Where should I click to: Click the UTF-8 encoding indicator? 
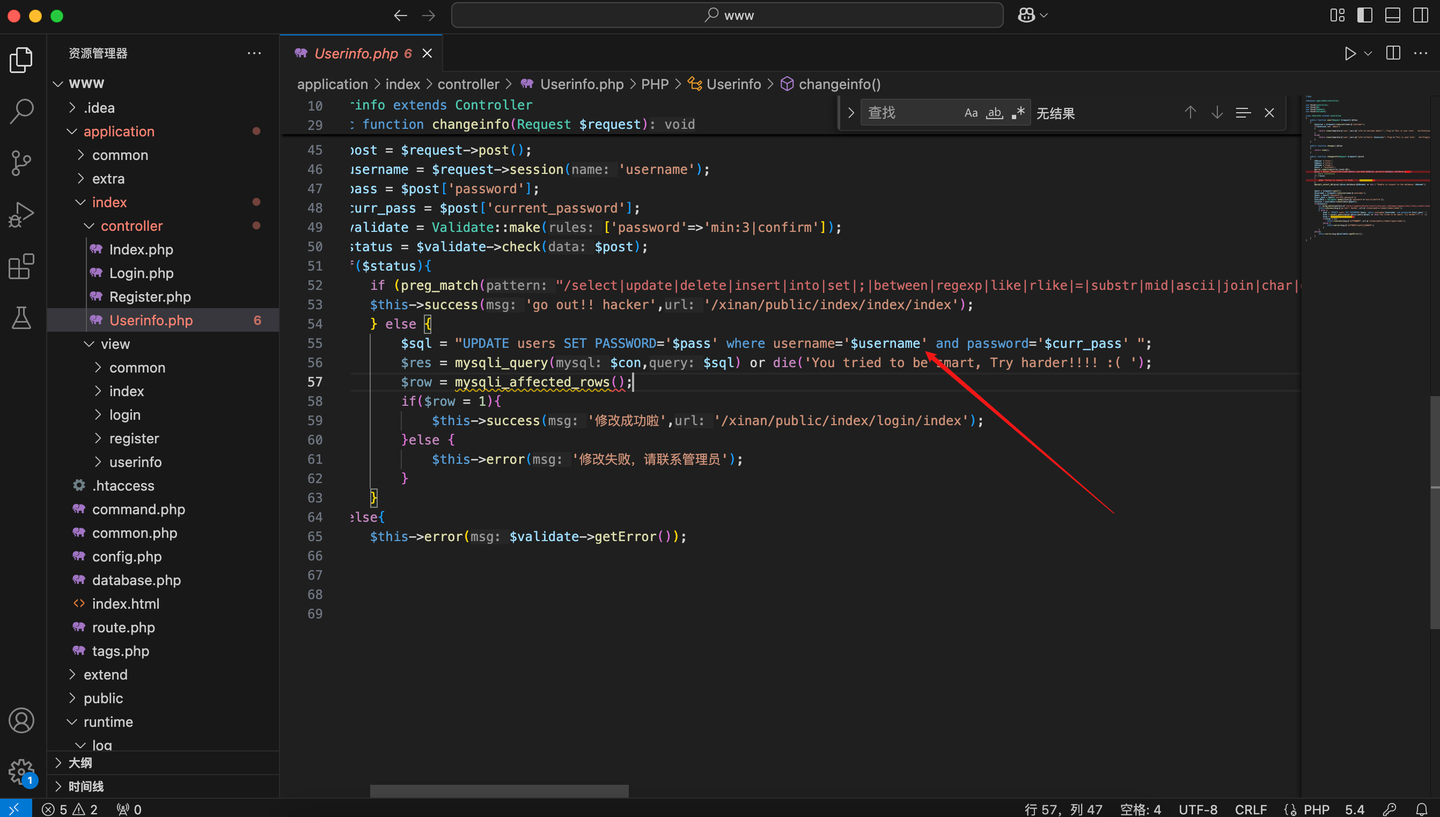tap(1197, 809)
